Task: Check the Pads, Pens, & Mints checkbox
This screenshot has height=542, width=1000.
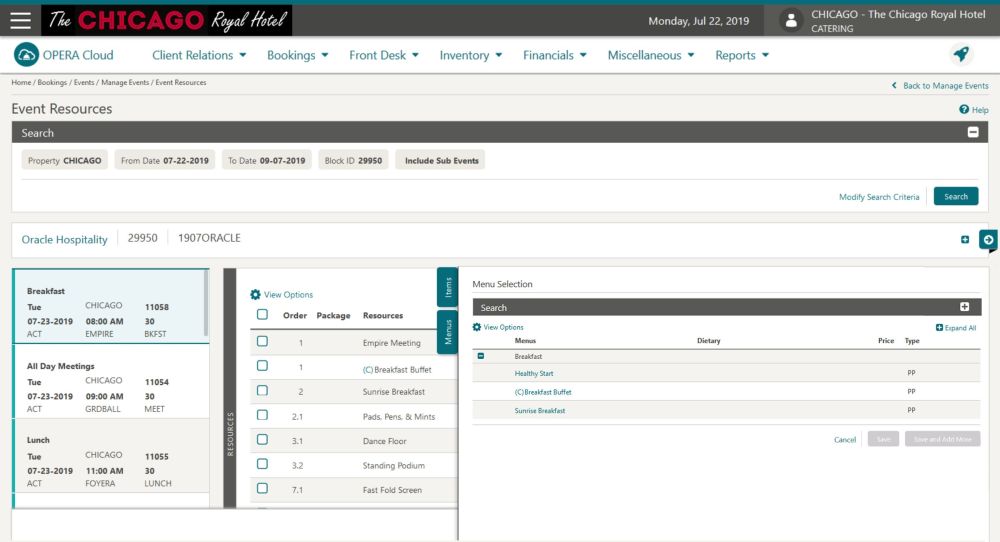Action: point(262,415)
